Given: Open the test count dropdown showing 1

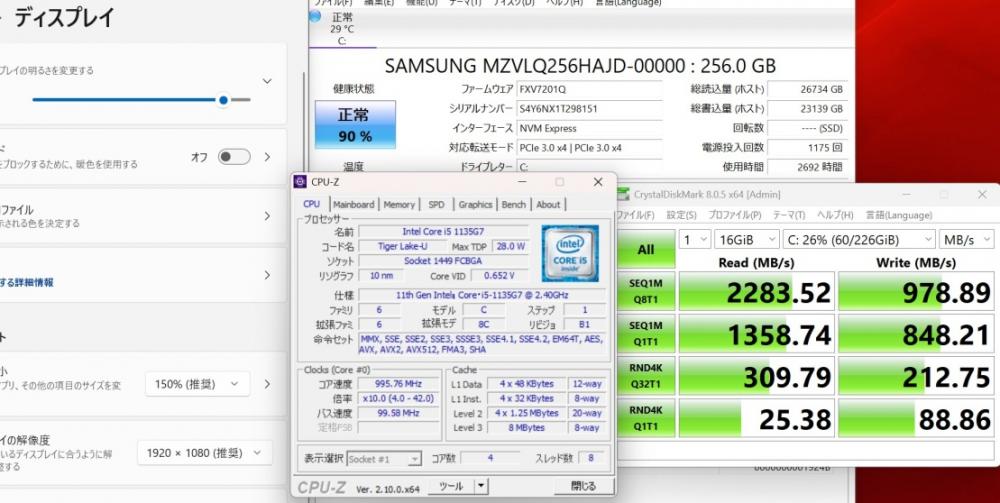Looking at the screenshot, I should [x=695, y=240].
